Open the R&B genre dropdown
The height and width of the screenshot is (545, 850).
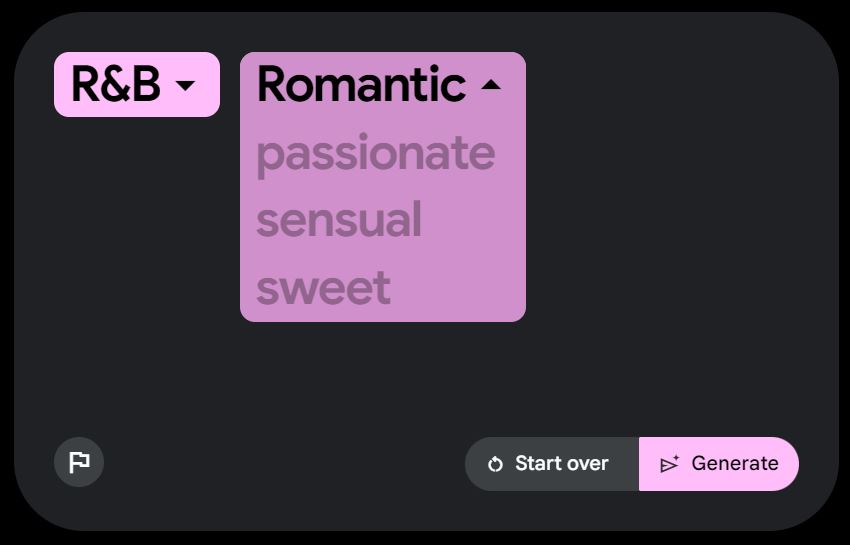click(x=136, y=85)
